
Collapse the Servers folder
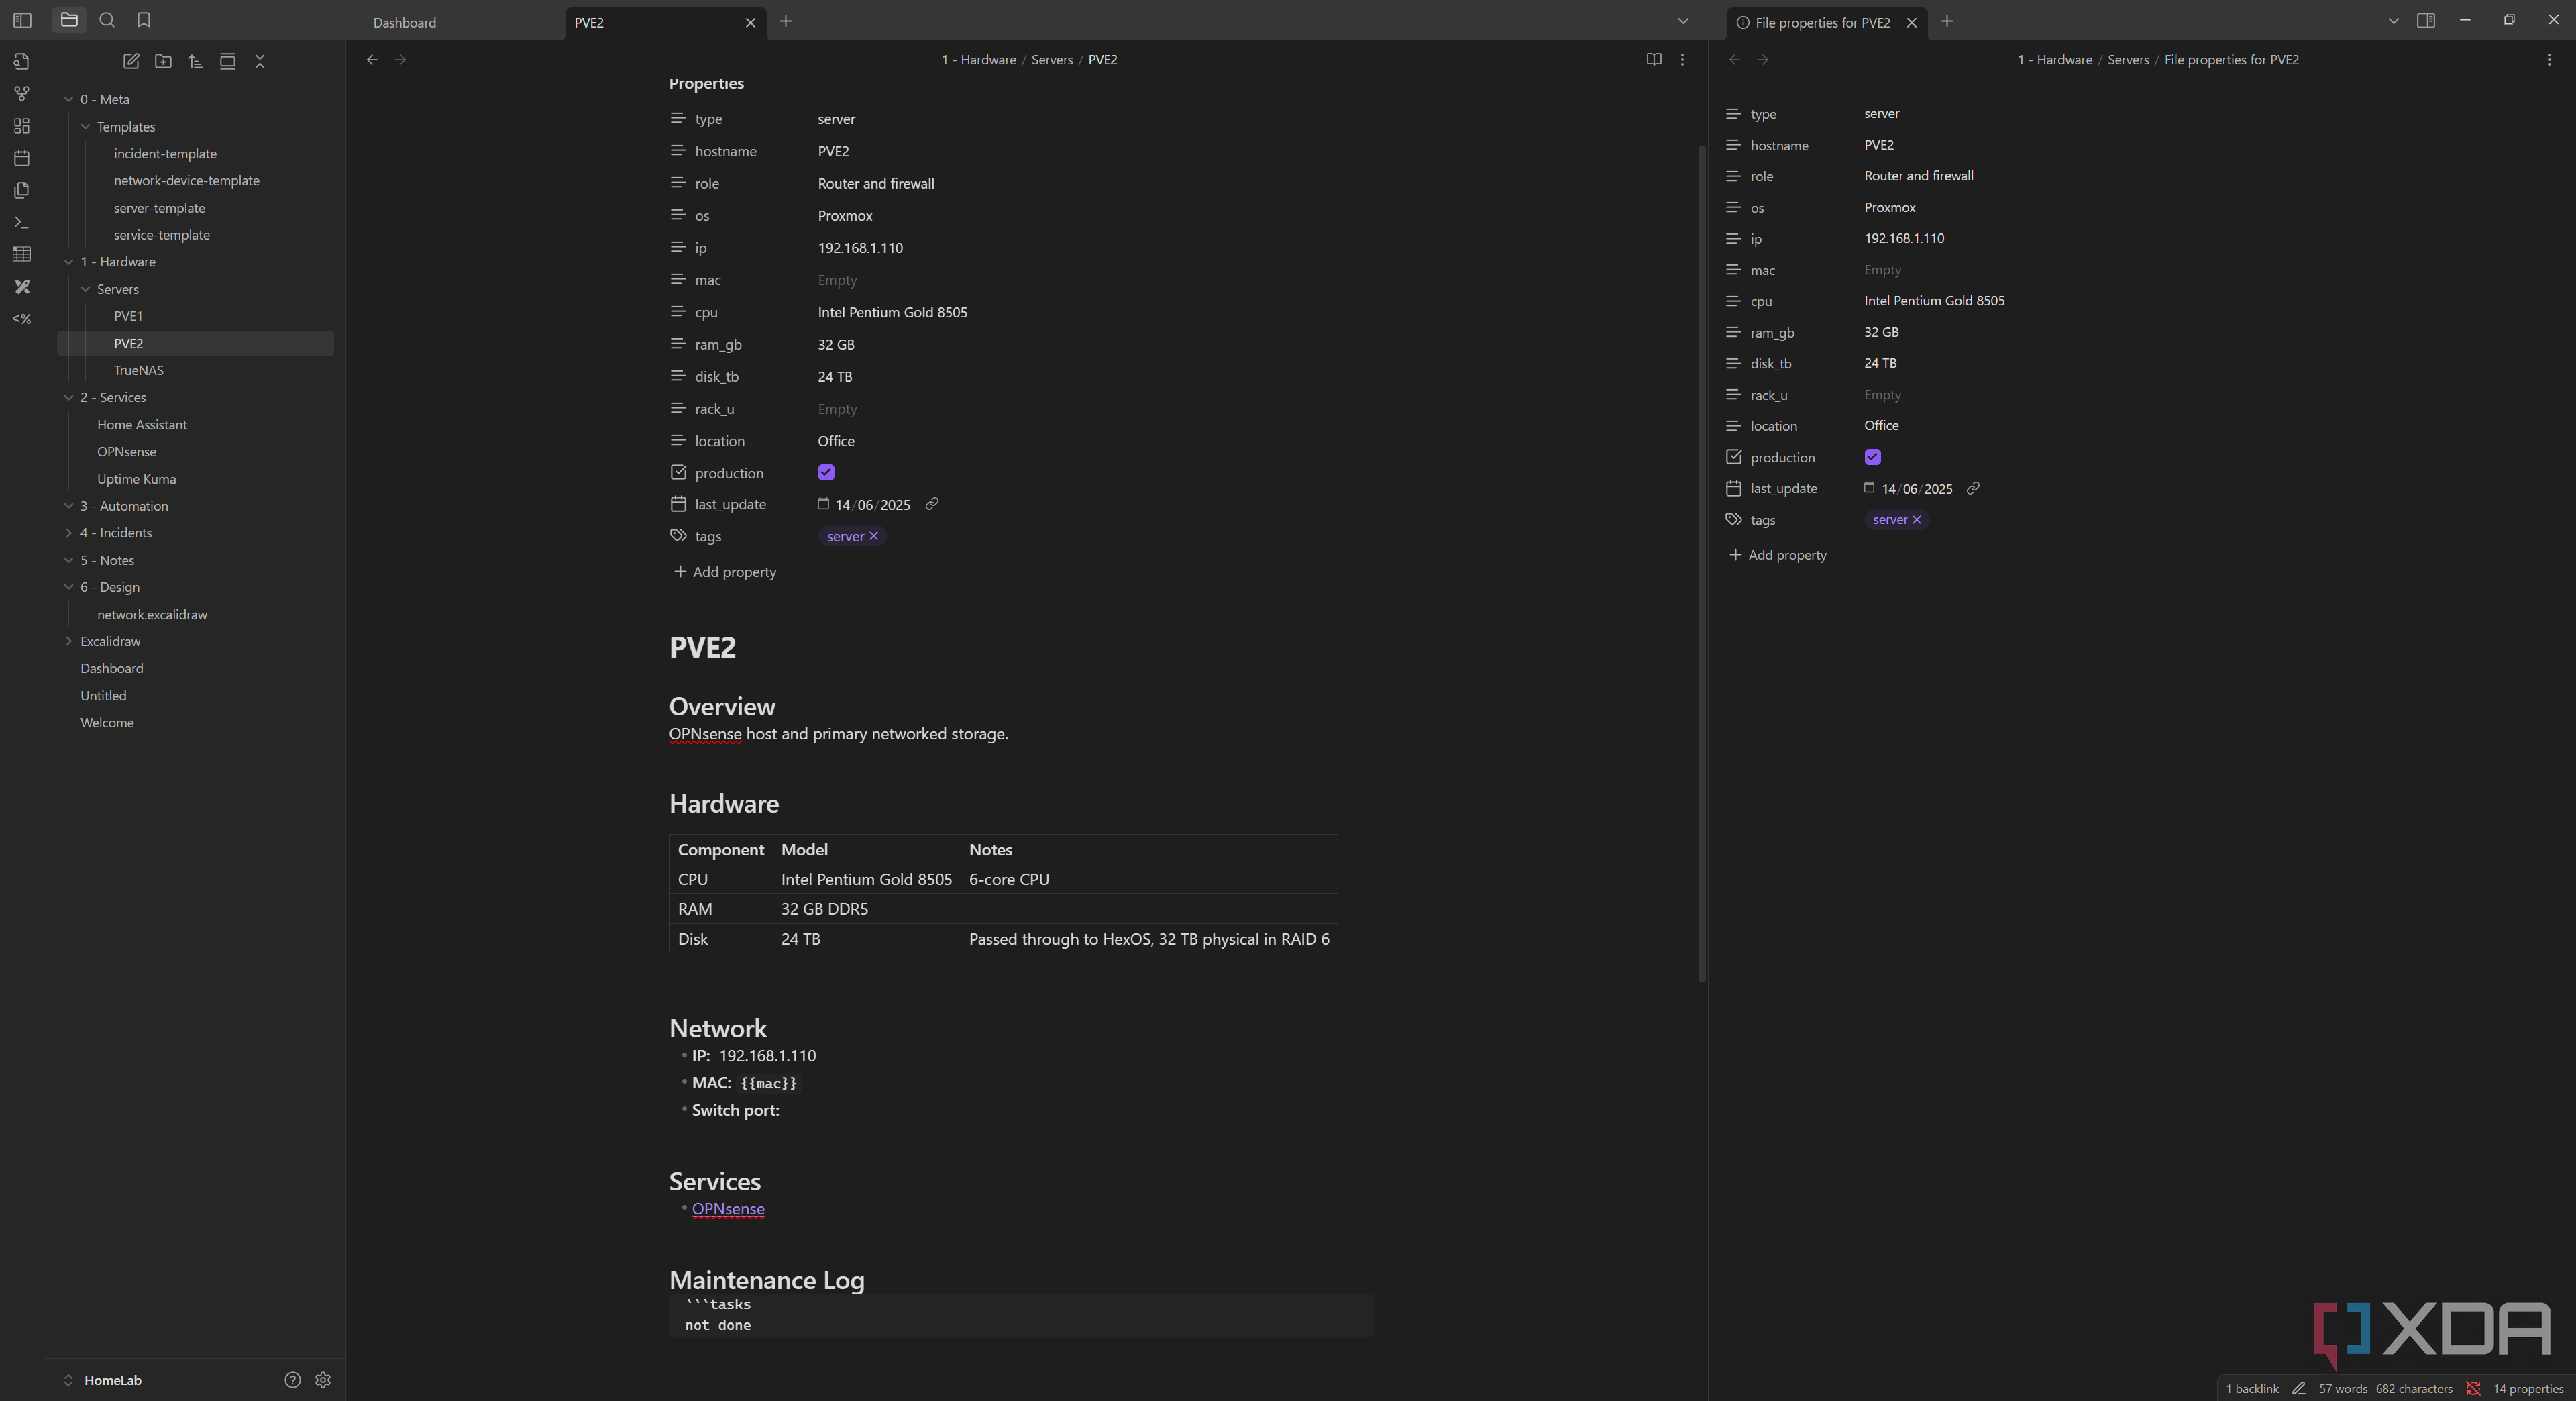point(86,289)
